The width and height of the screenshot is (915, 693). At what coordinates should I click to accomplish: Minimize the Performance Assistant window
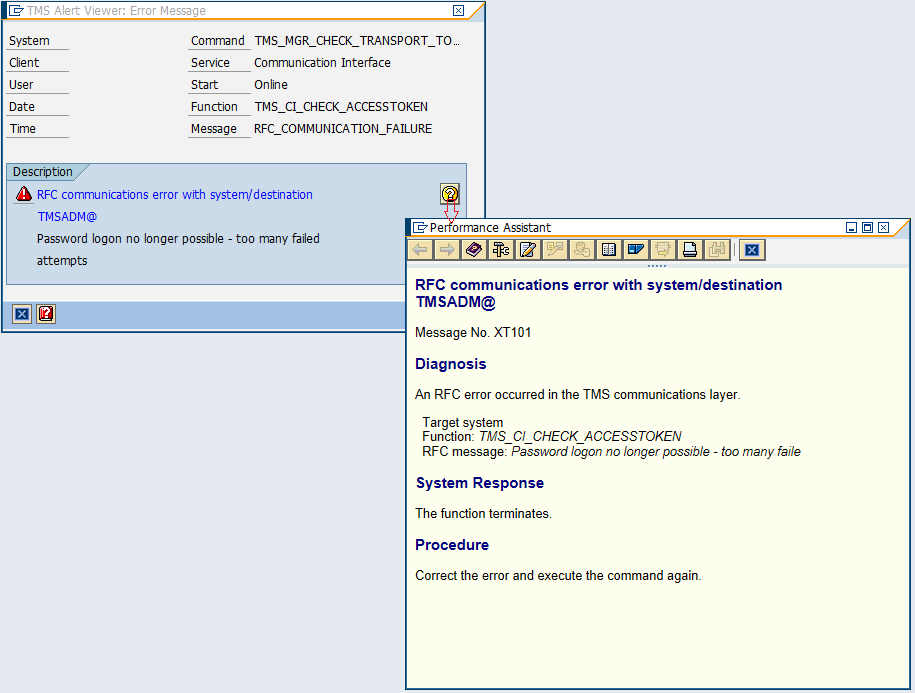coord(851,228)
